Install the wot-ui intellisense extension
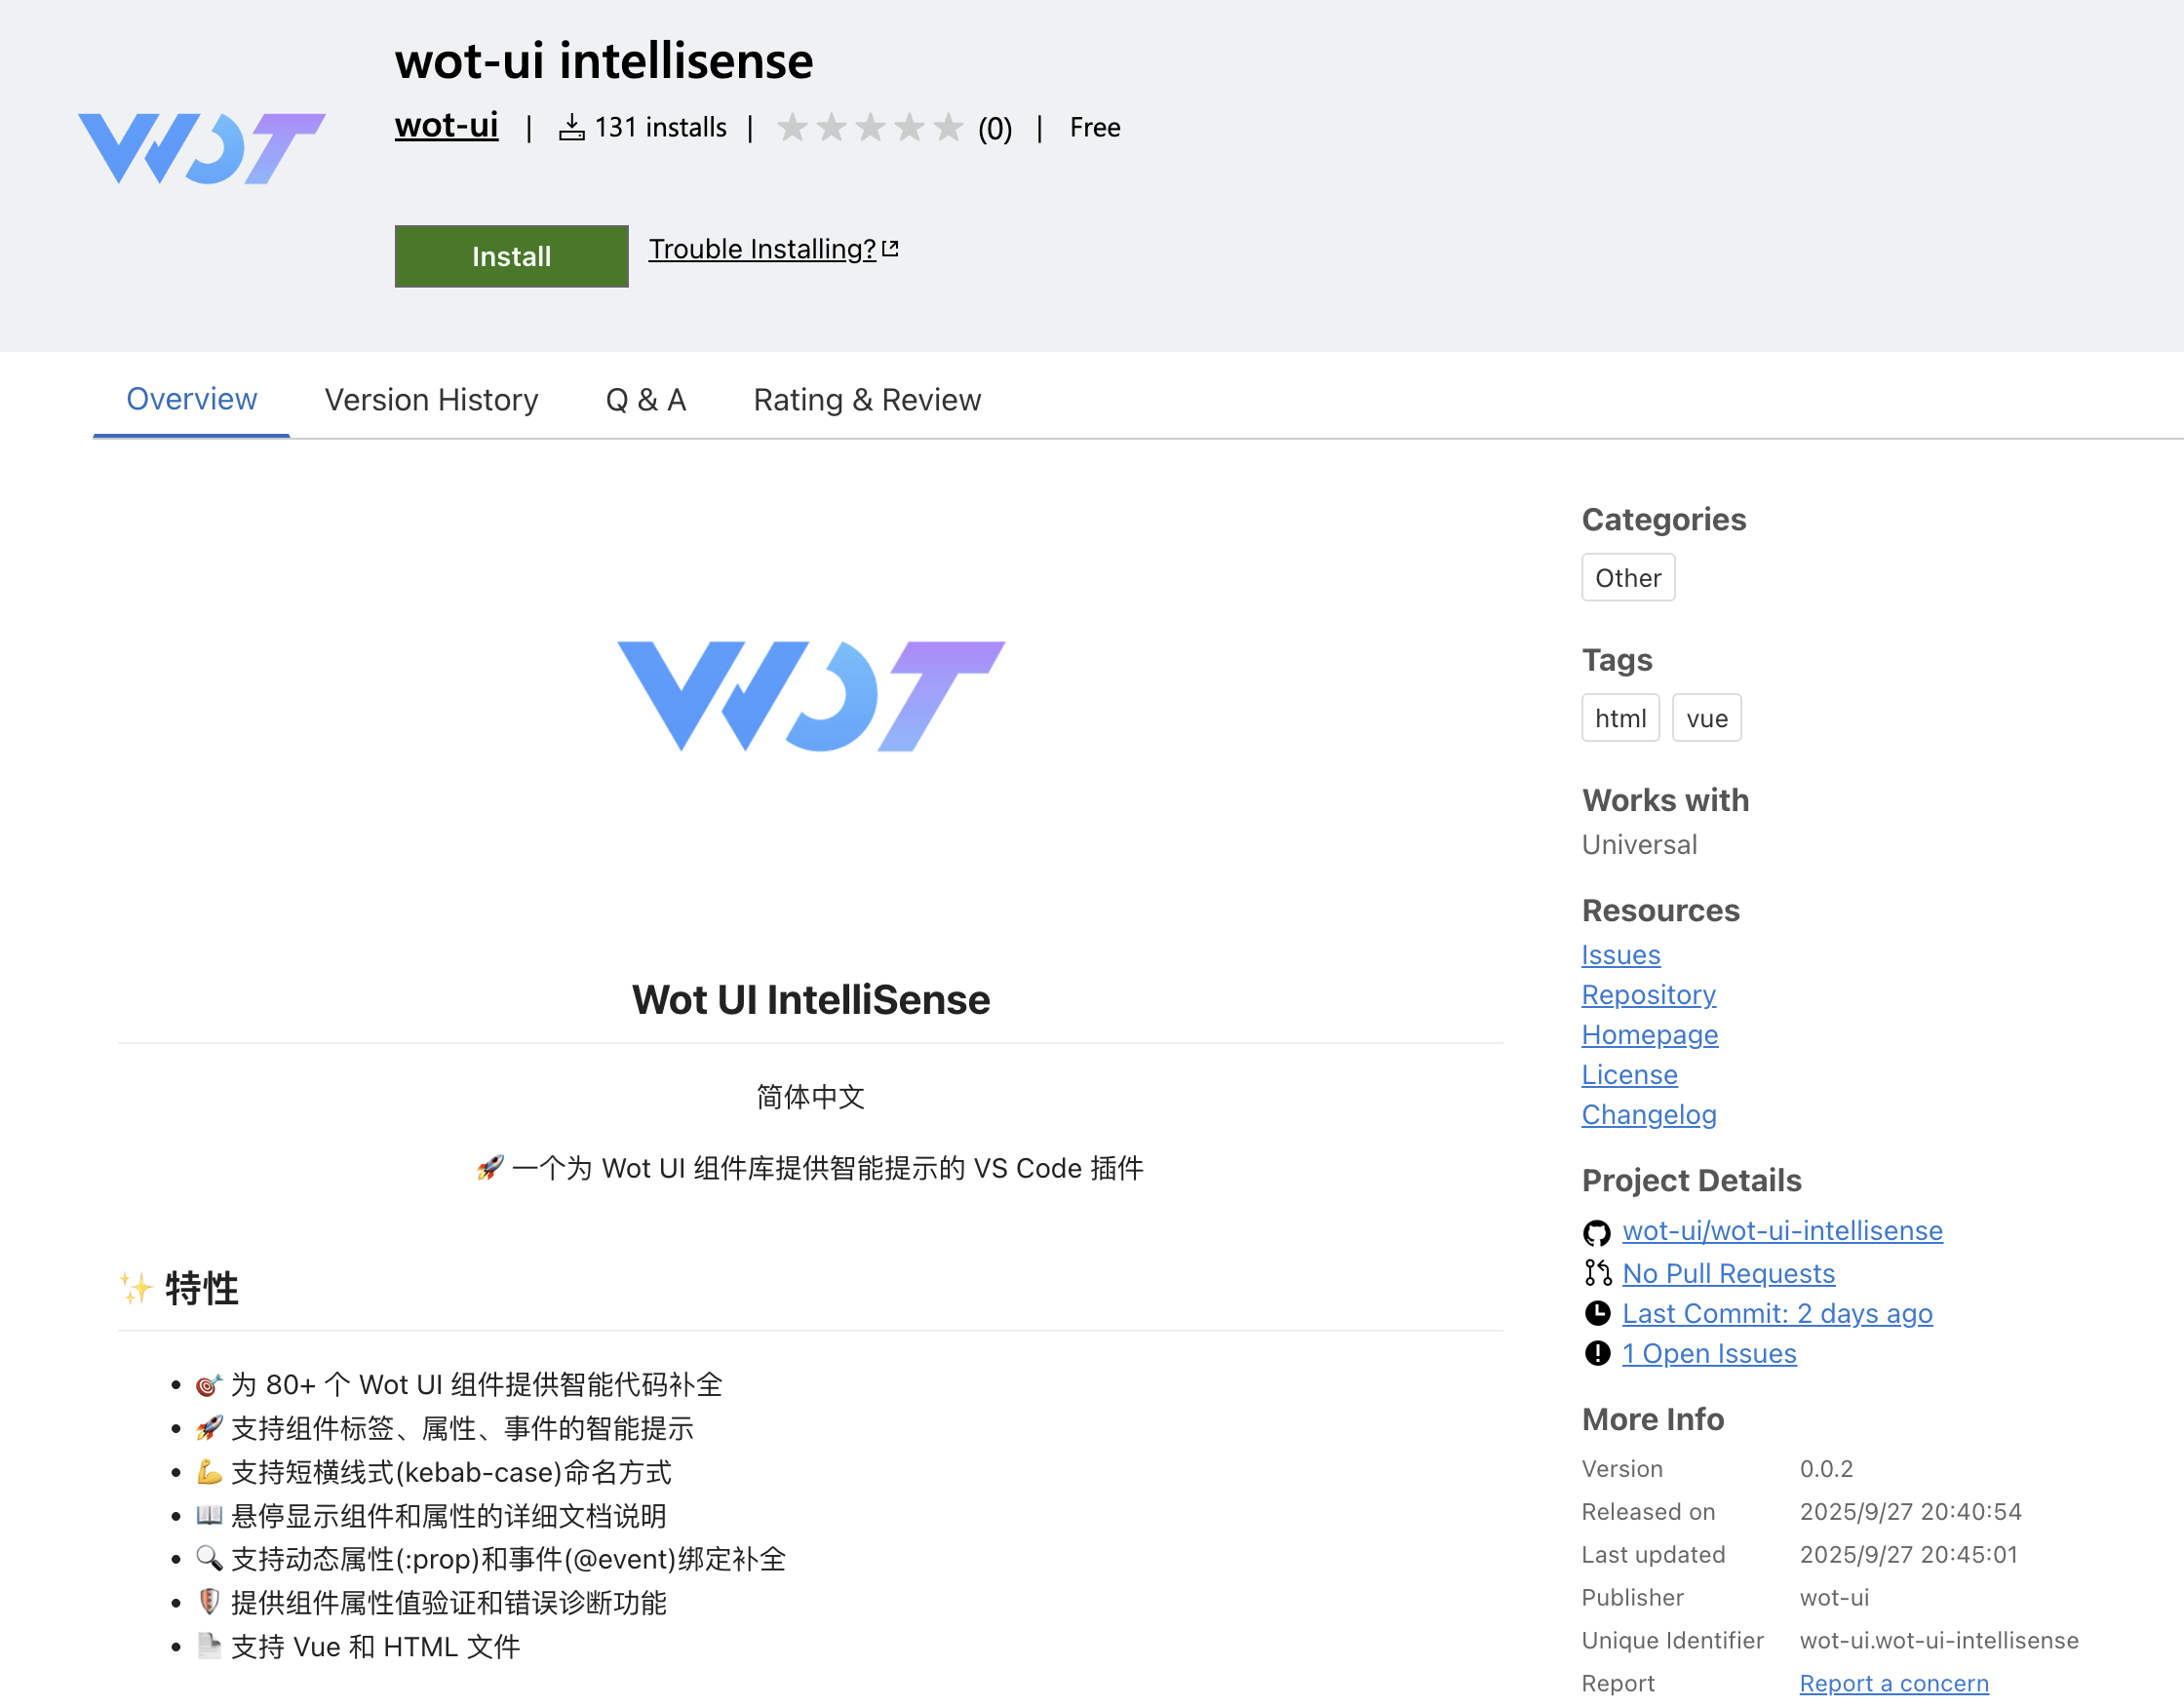Viewport: 2184px width, 1706px height. tap(511, 256)
